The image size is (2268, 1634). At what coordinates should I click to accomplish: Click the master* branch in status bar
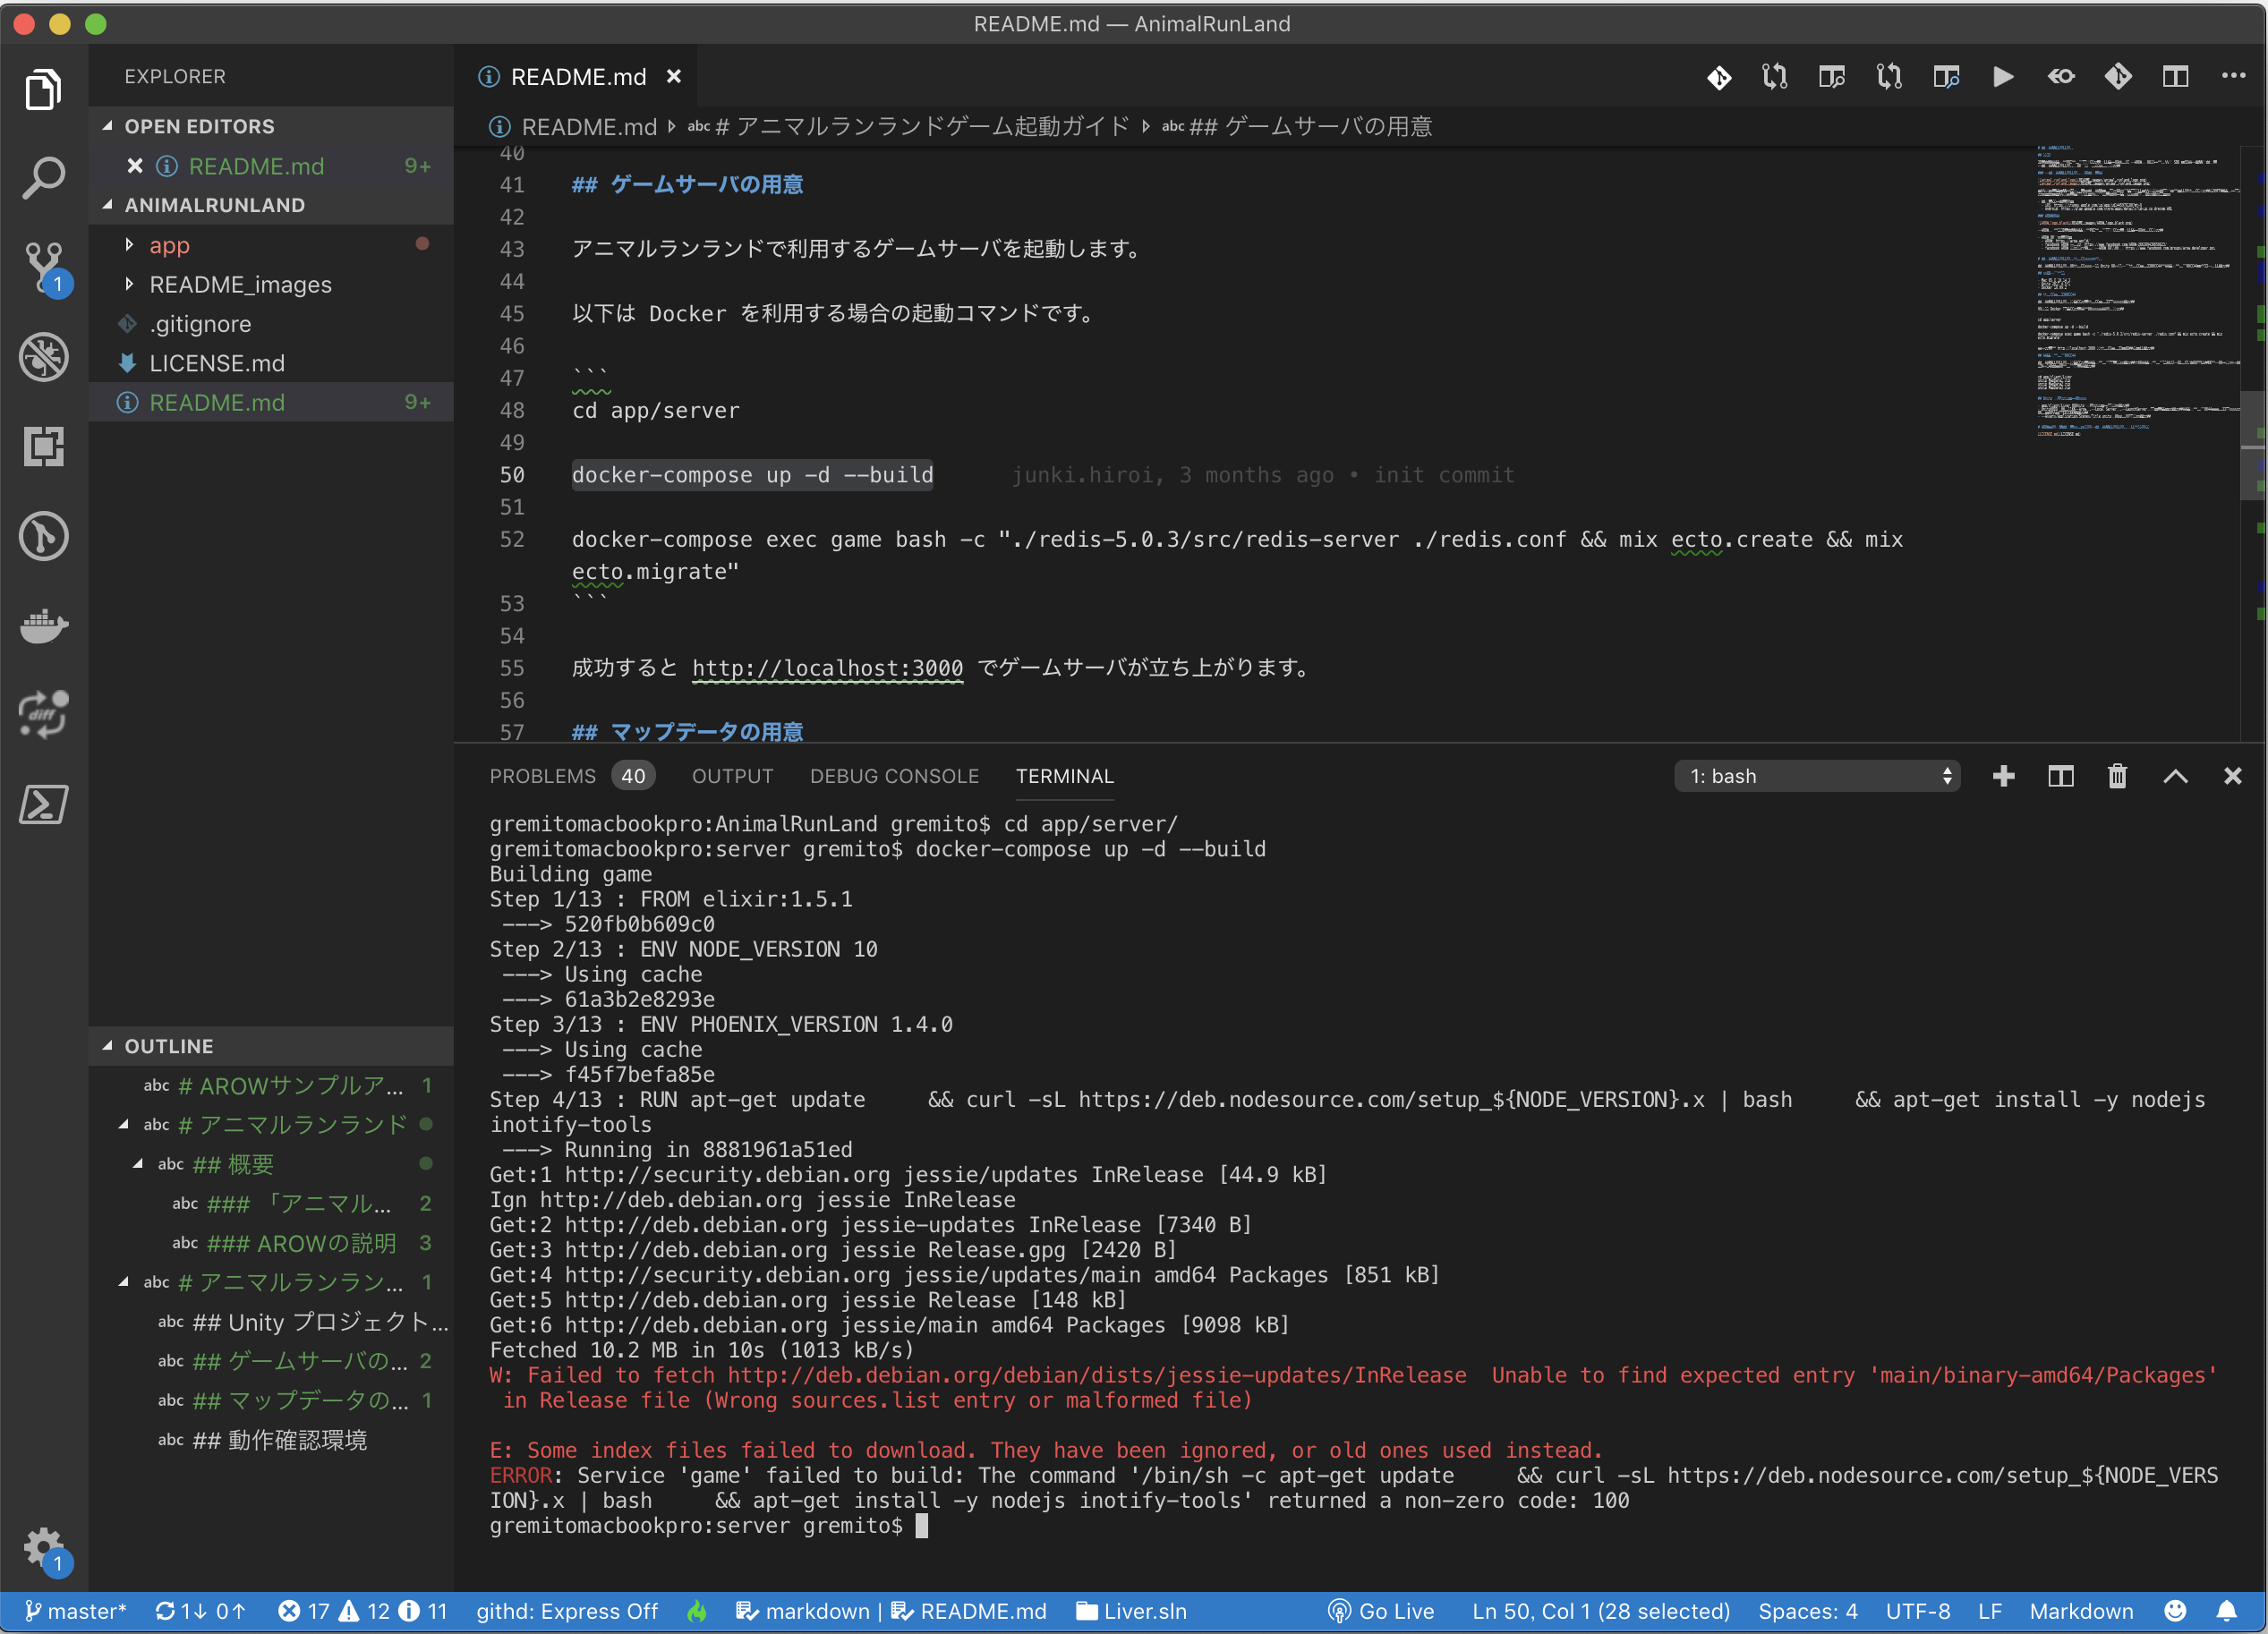[76, 1611]
